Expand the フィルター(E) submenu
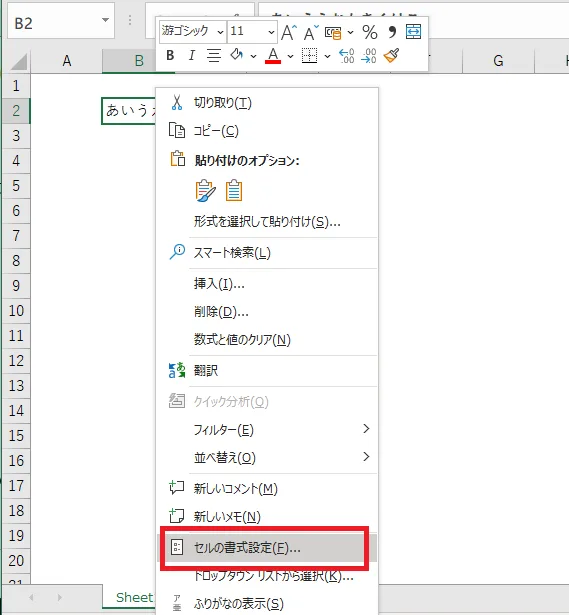The width and height of the screenshot is (569, 615). (x=267, y=429)
